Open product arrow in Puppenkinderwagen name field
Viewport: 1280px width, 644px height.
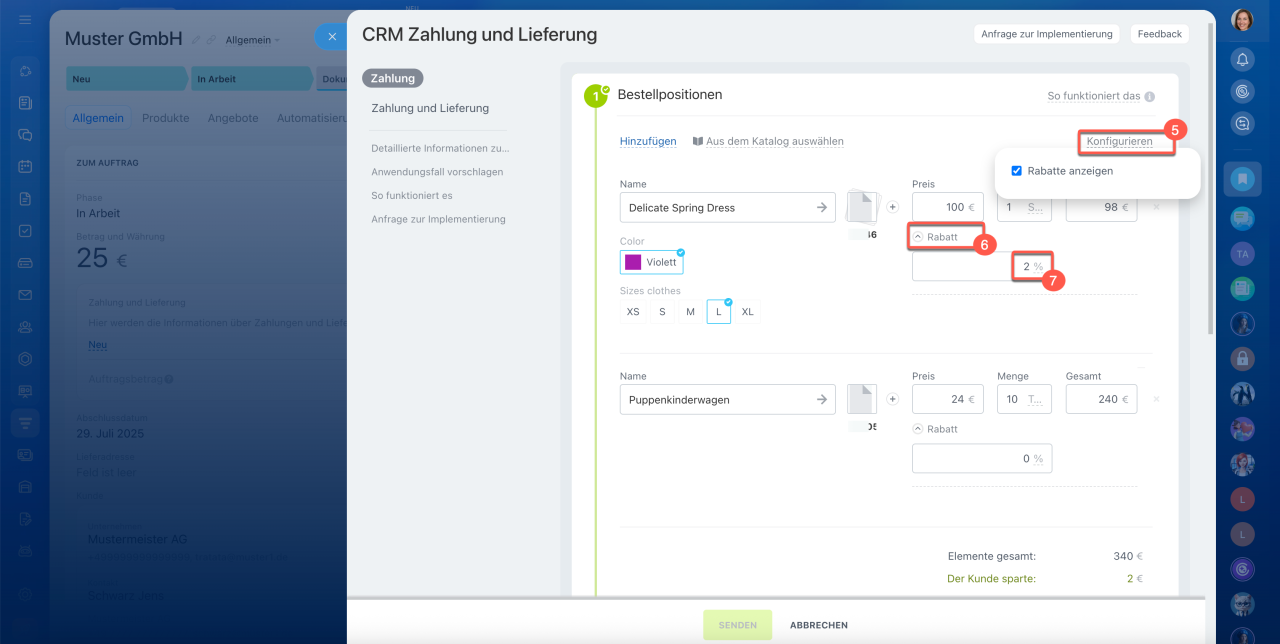pos(821,399)
